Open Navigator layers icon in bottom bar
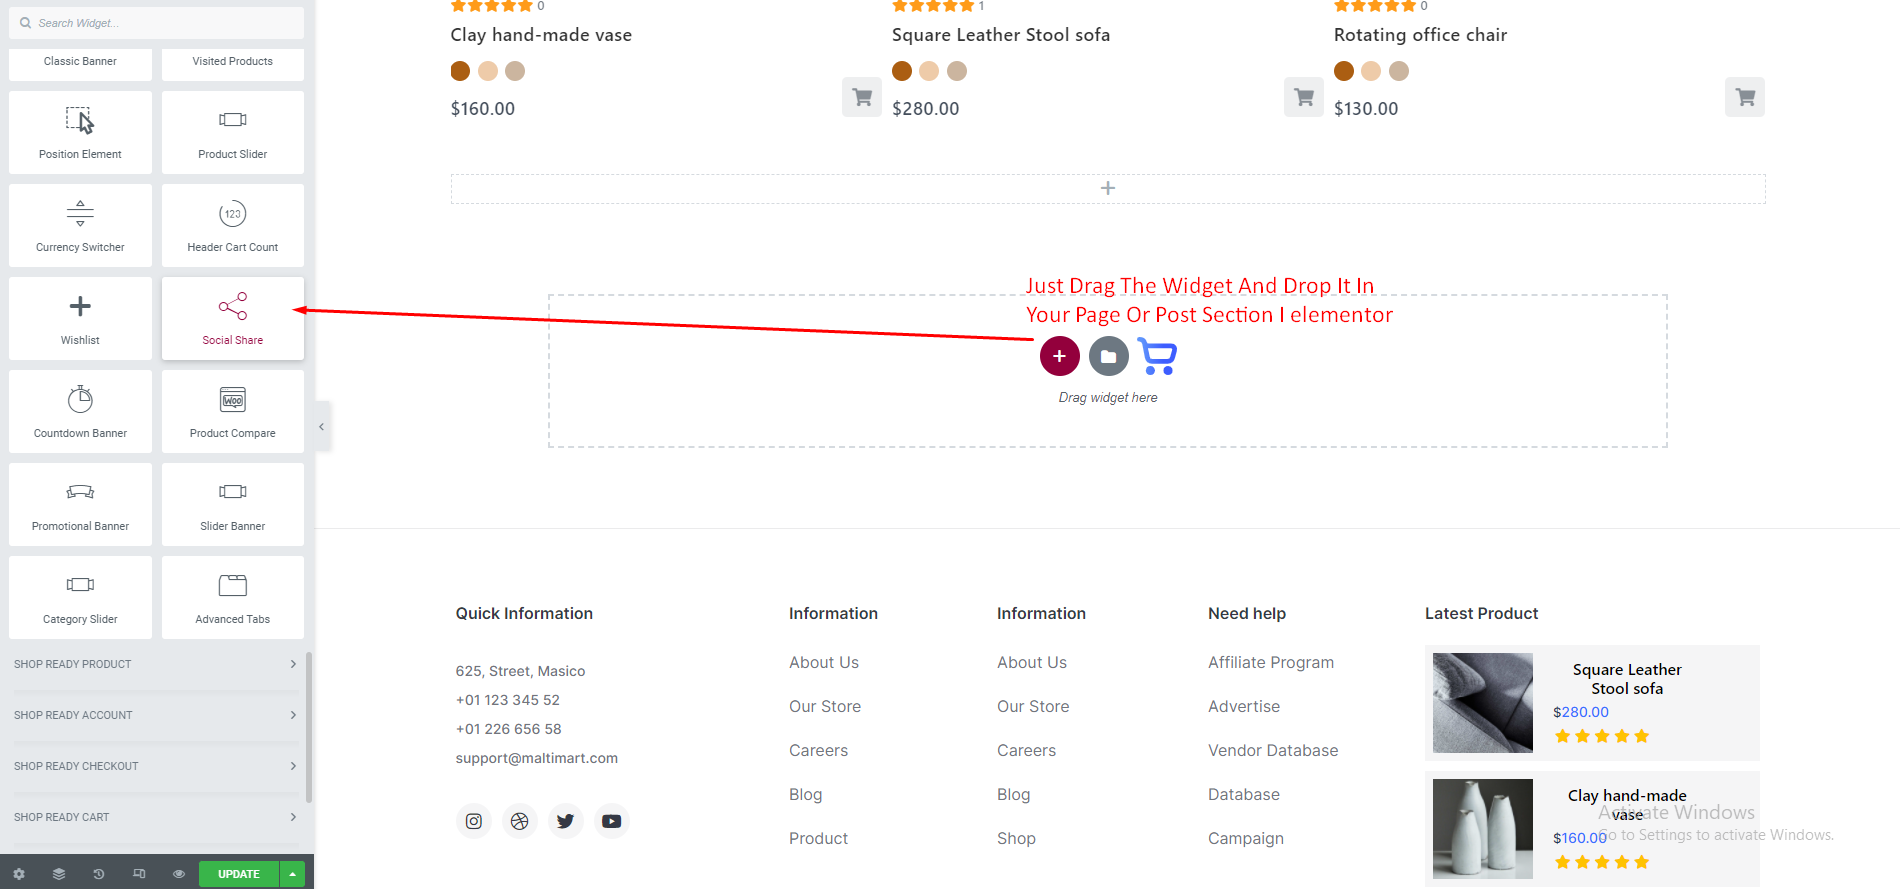1900x889 pixels. coord(59,874)
